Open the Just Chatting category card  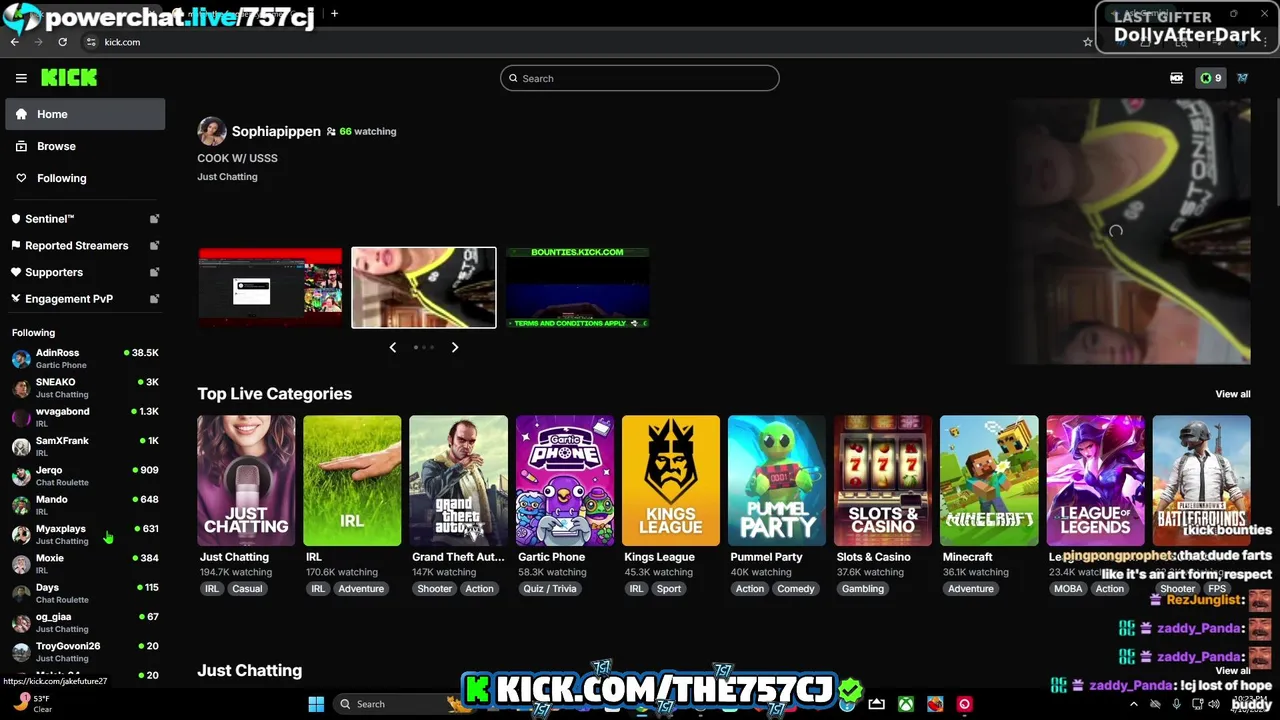tap(246, 481)
